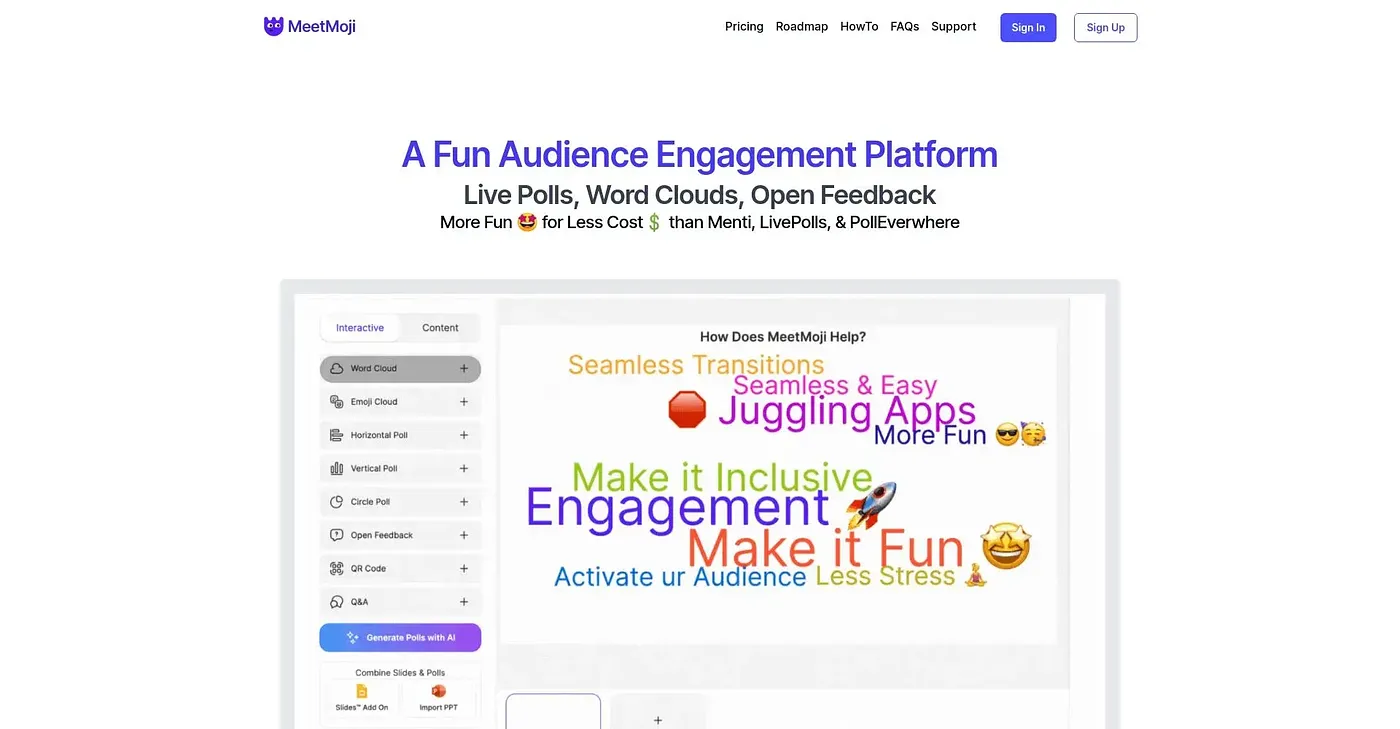Add a new slide with plus thumbnail
1400x729 pixels.
coord(657,711)
